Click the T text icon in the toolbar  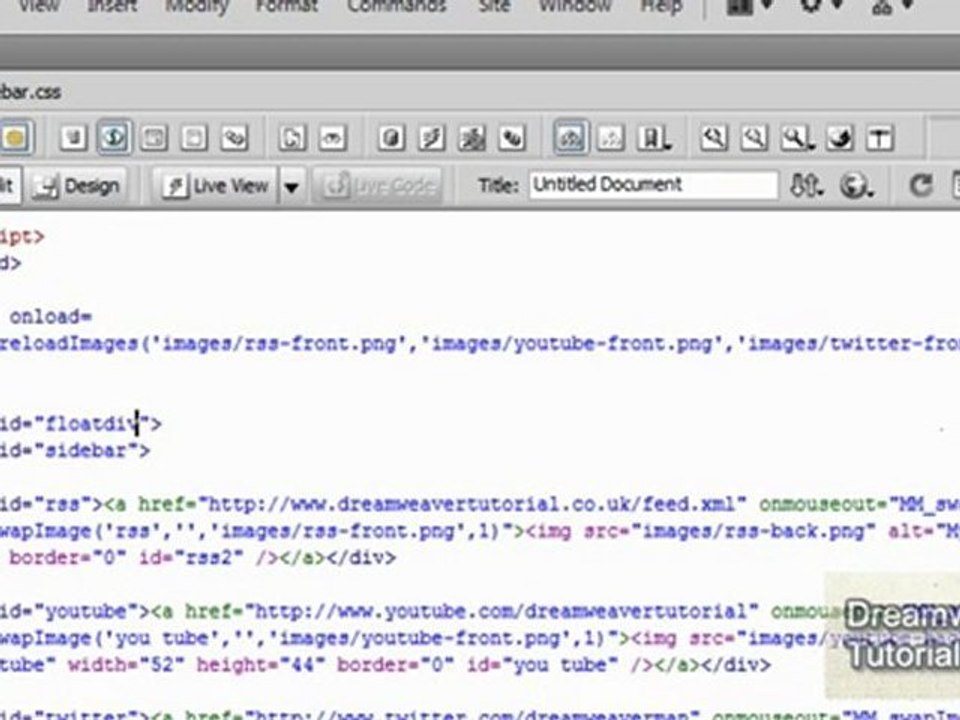coord(880,138)
